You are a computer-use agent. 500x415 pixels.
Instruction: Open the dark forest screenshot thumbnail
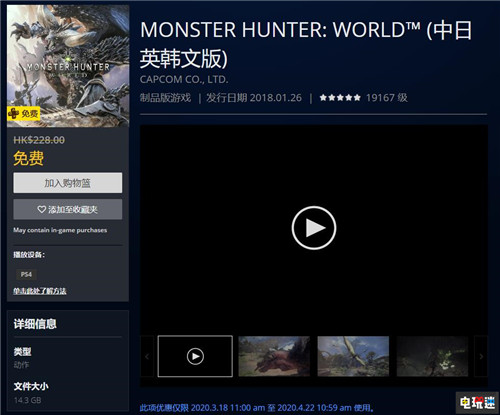pyautogui.click(x=432, y=356)
